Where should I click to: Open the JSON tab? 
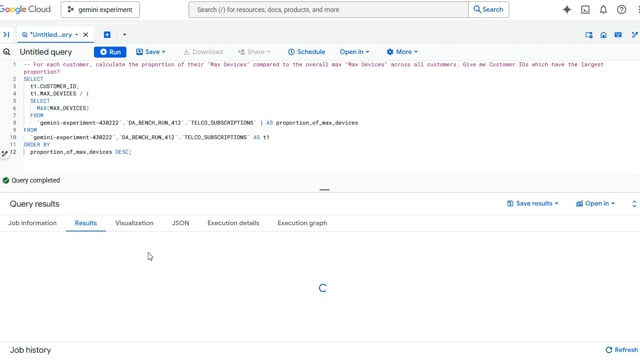point(180,223)
